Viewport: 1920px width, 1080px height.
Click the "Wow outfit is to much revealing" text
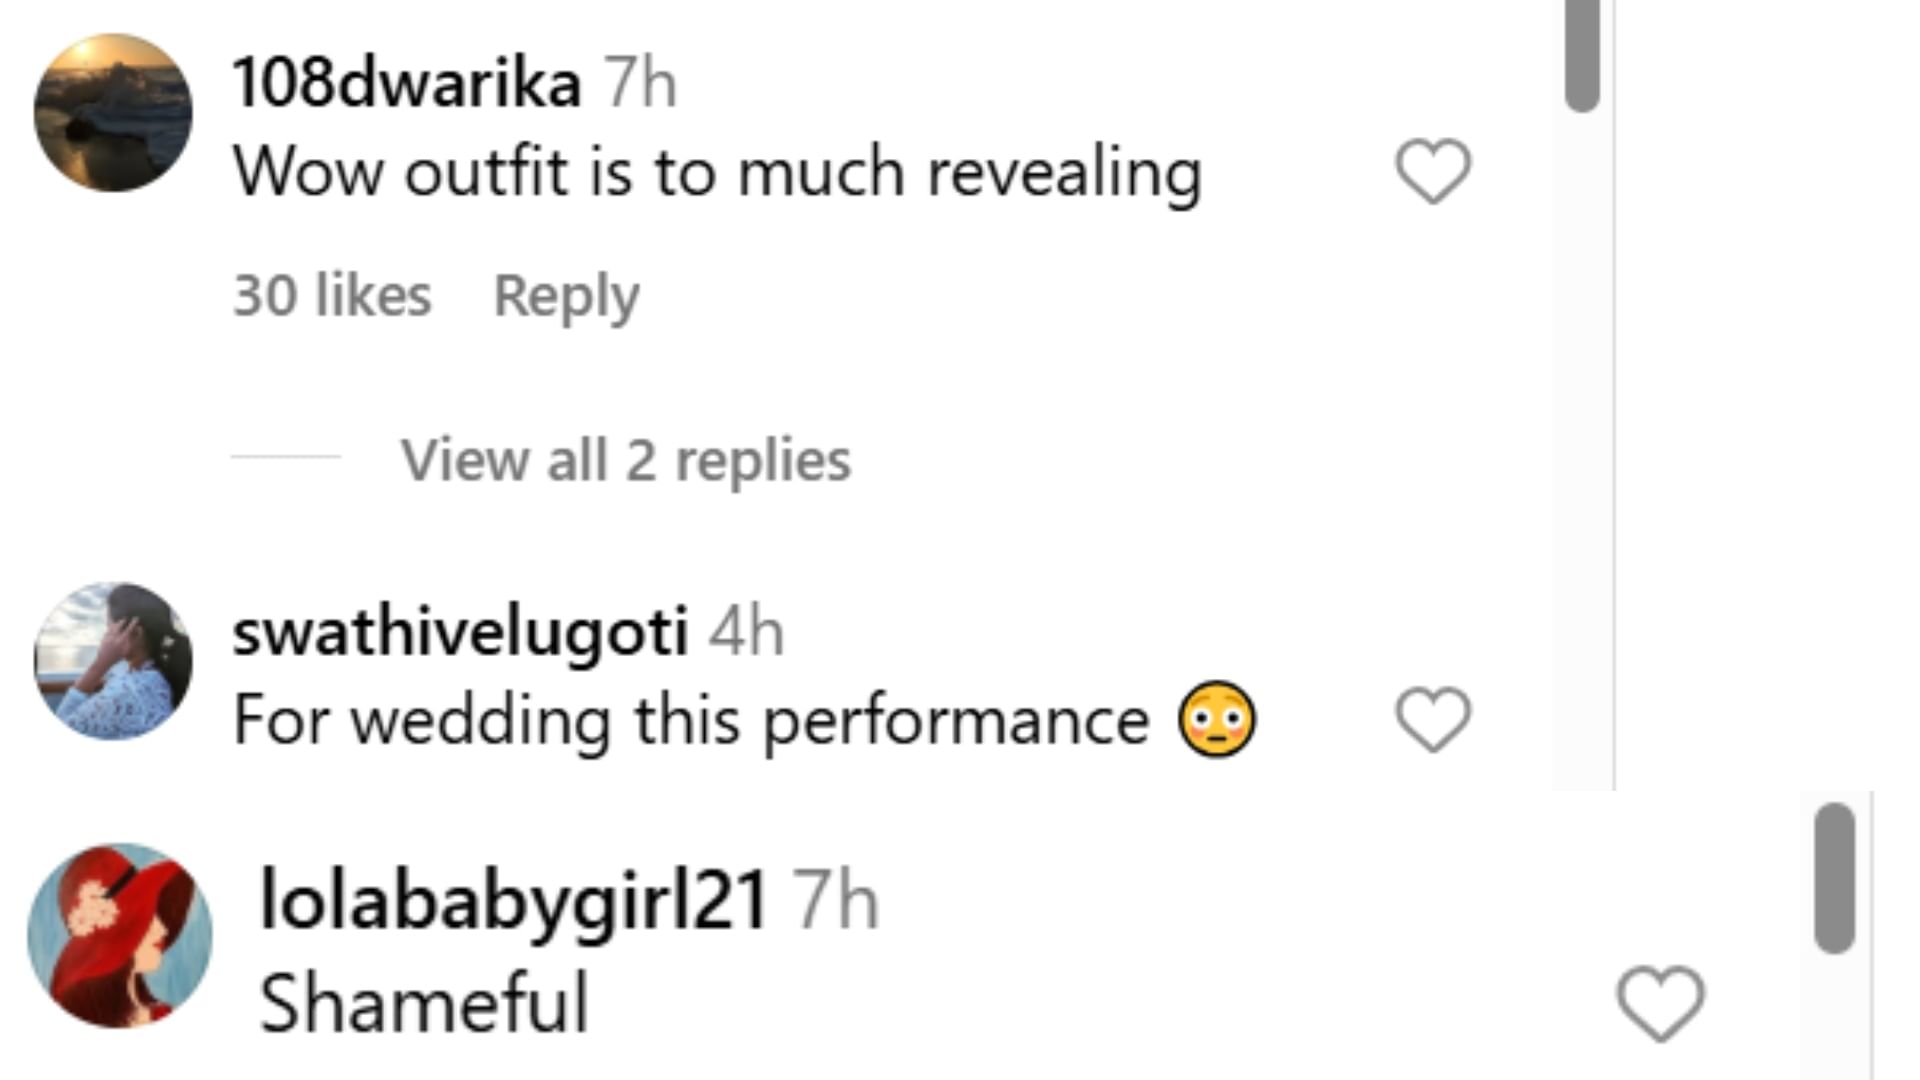[x=717, y=172]
